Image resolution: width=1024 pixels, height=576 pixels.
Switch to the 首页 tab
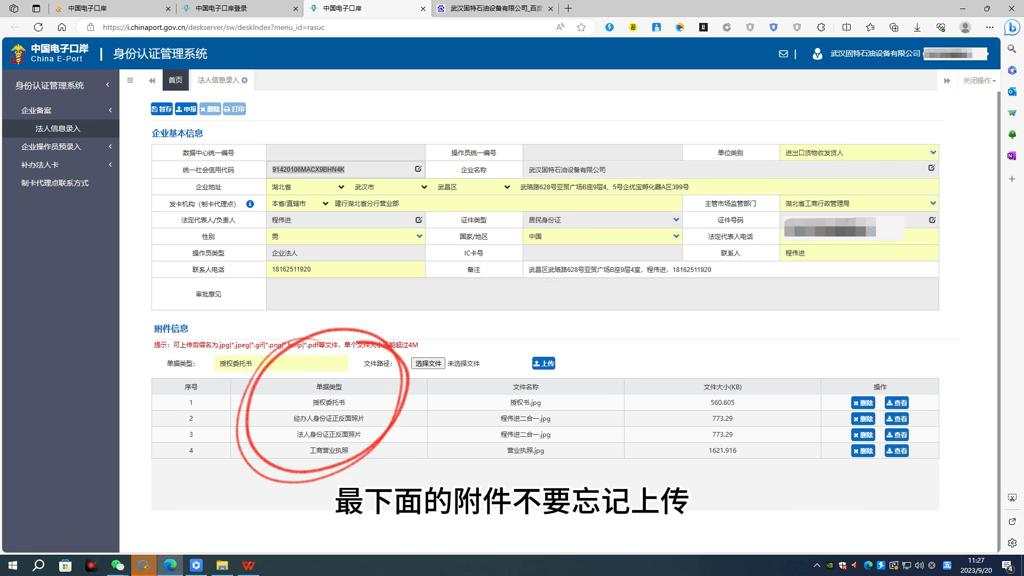pos(175,79)
